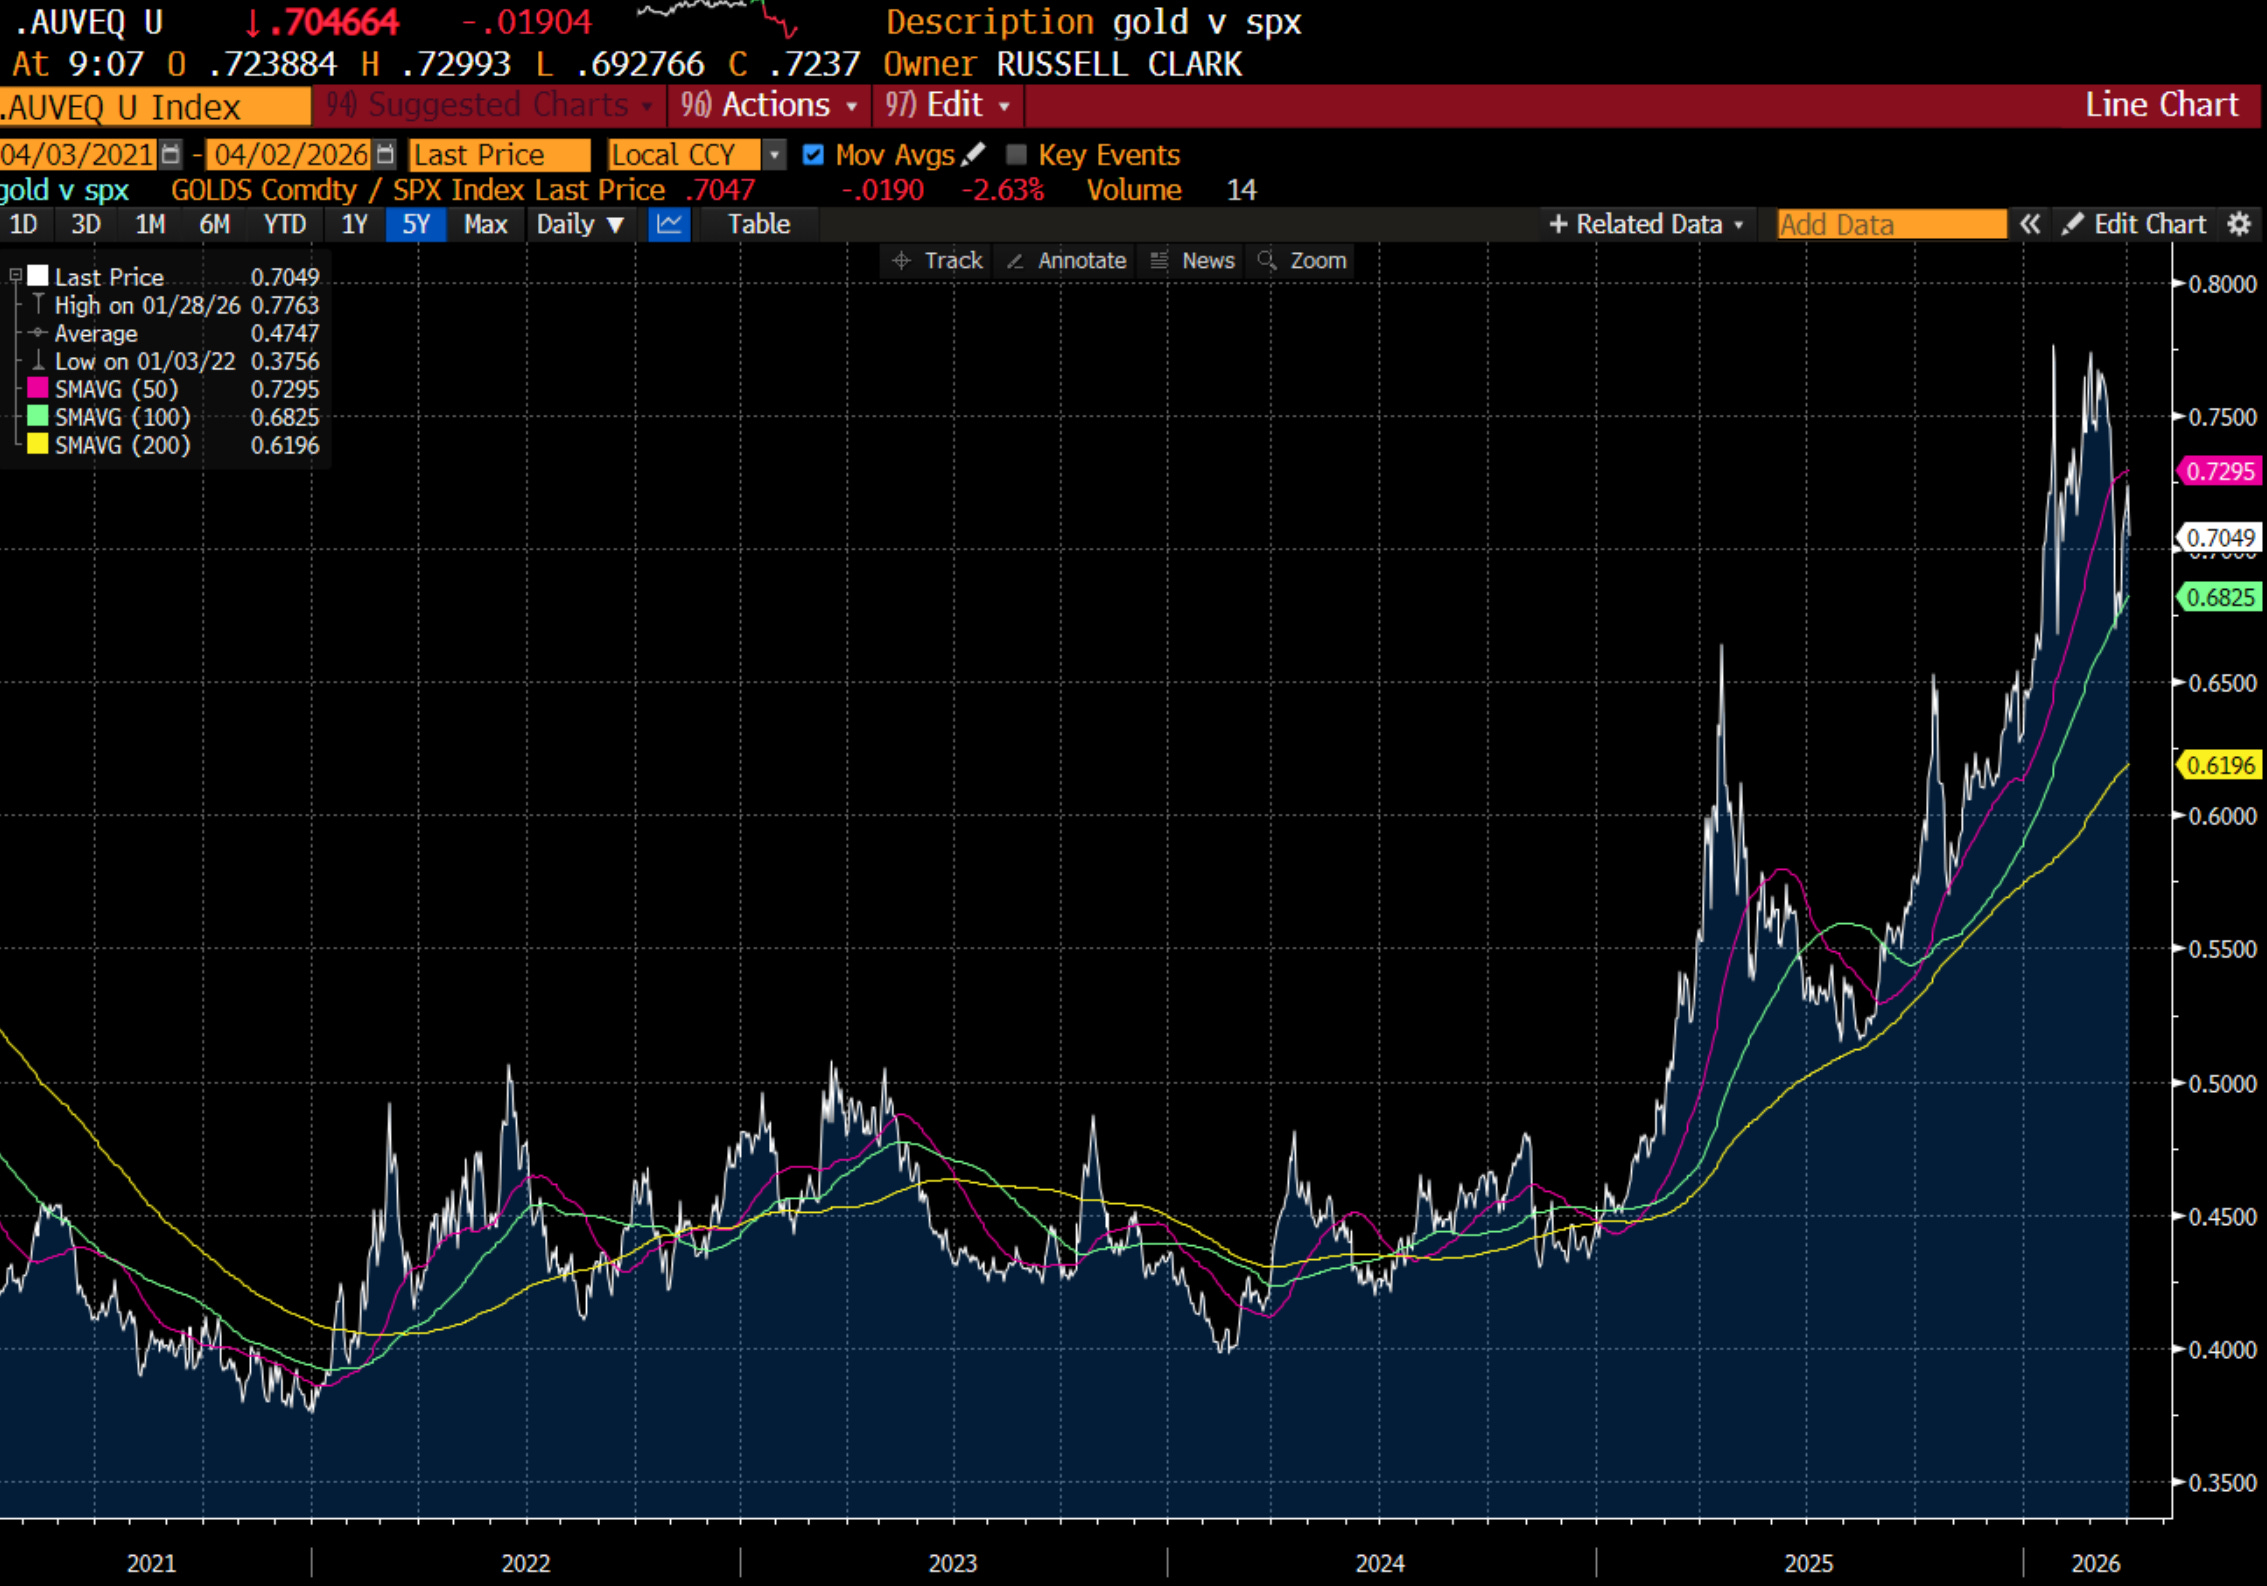Click the line chart type icon
Viewport: 2267px width, 1586px height.
668,224
